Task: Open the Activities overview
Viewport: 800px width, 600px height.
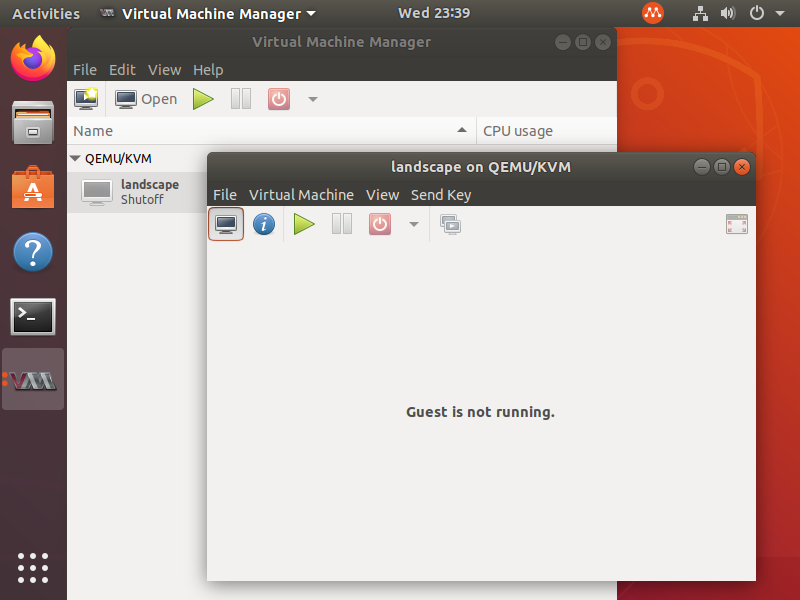Action: pyautogui.click(x=46, y=13)
